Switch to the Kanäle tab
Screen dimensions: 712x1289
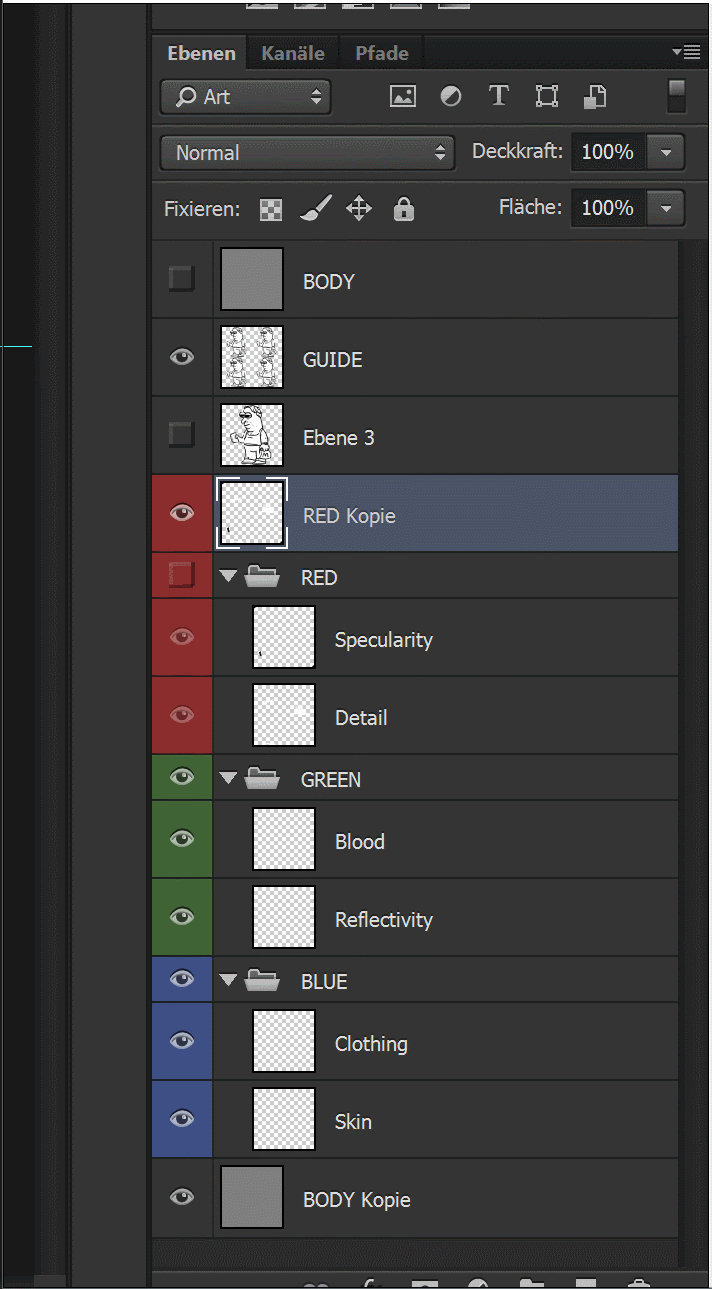[x=293, y=53]
